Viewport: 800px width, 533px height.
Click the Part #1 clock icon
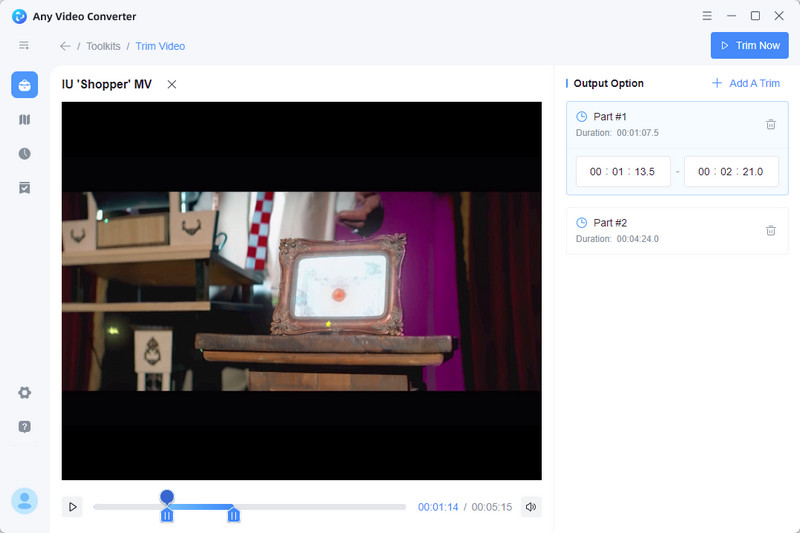582,116
